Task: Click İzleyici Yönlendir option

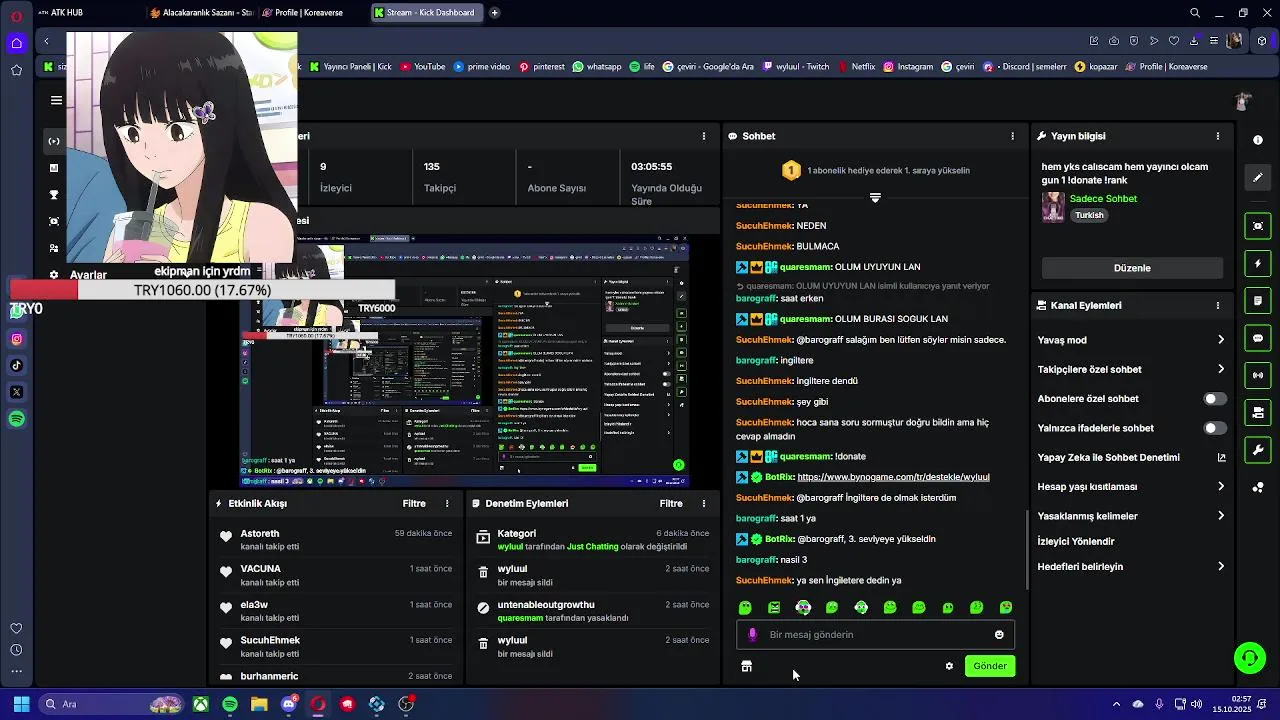Action: coord(1076,541)
